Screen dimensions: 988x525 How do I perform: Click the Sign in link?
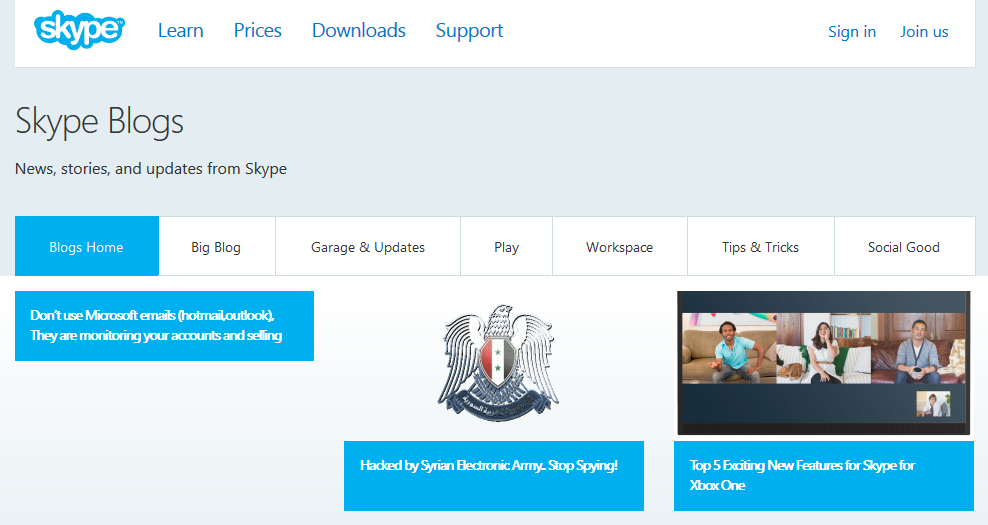tap(852, 32)
